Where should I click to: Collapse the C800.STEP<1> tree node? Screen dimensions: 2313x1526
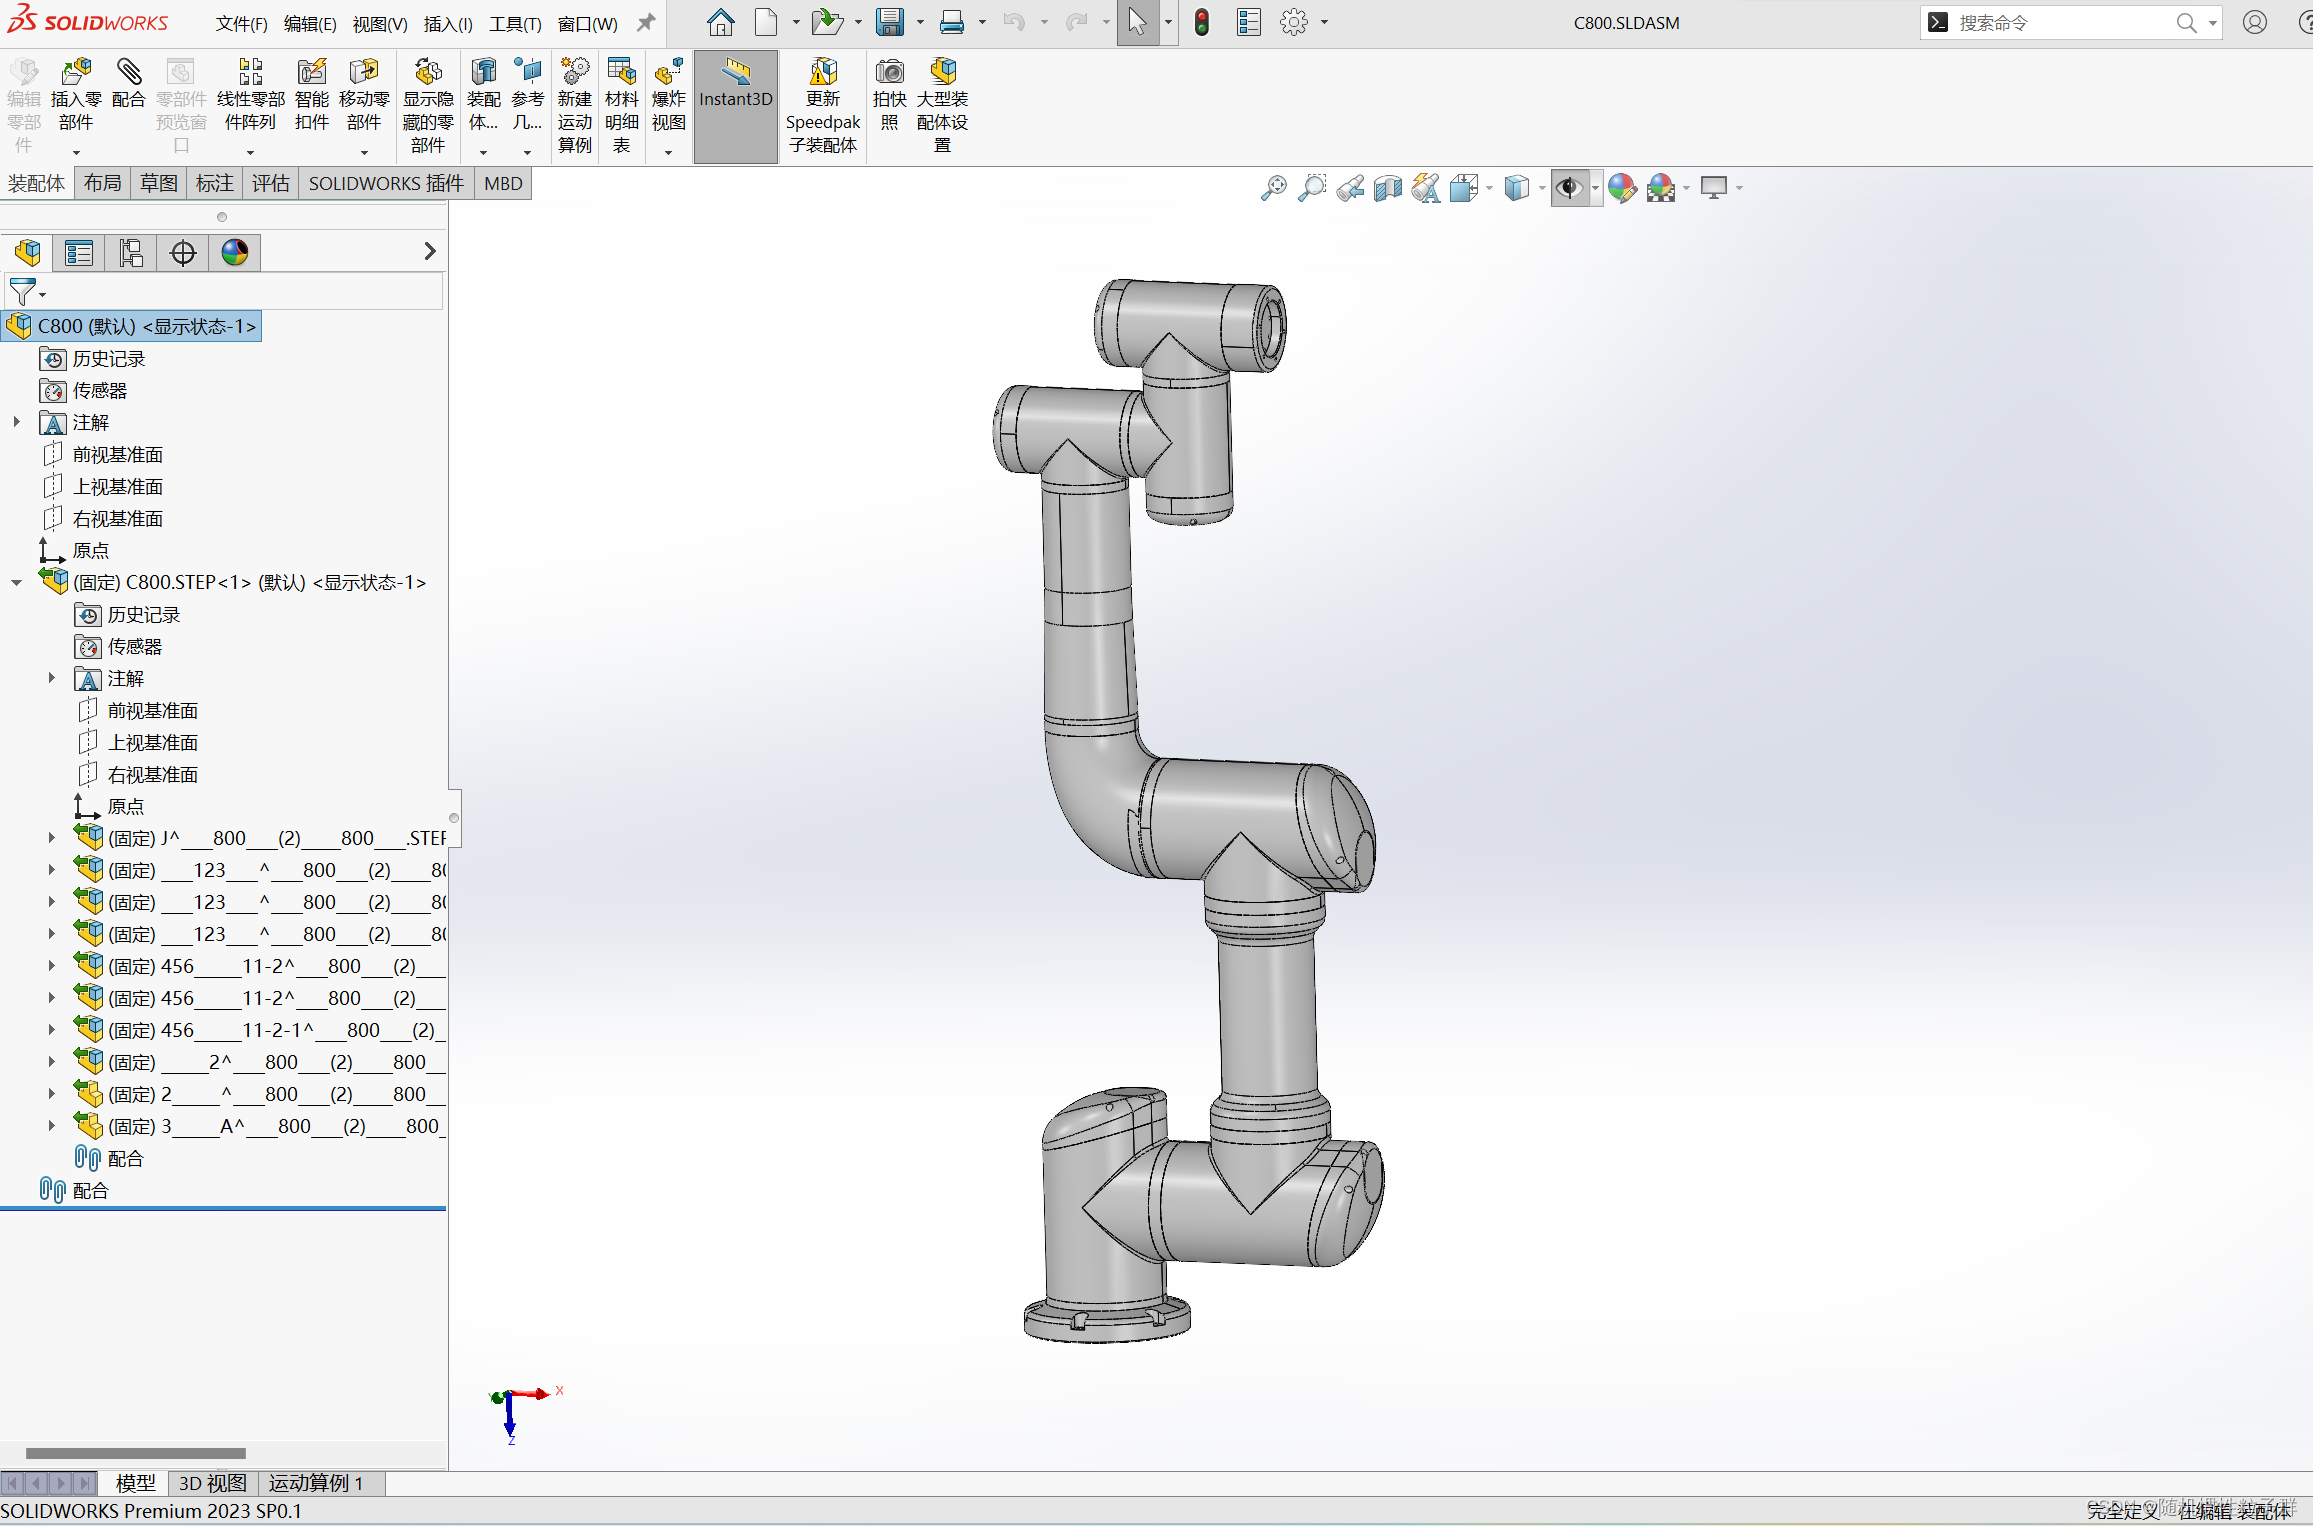(x=17, y=583)
